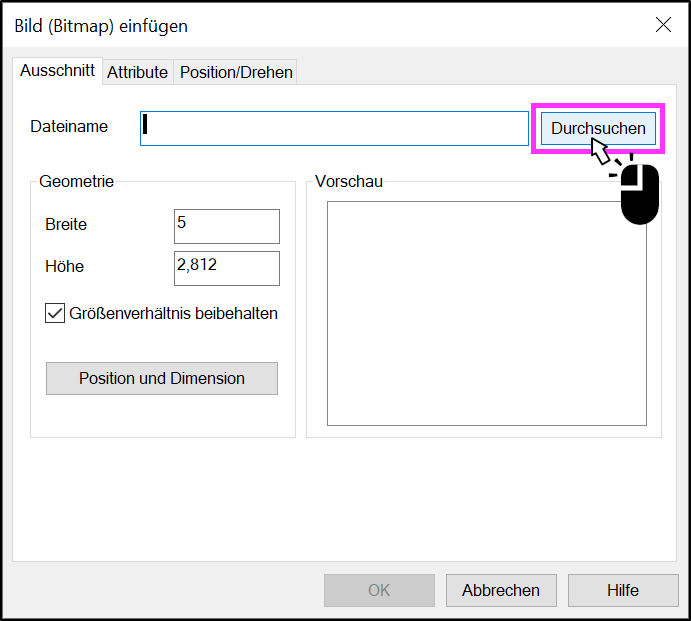This screenshot has width=691, height=621.
Task: Close the Bild (Bitmap) einfügen dialog
Action: point(663,25)
